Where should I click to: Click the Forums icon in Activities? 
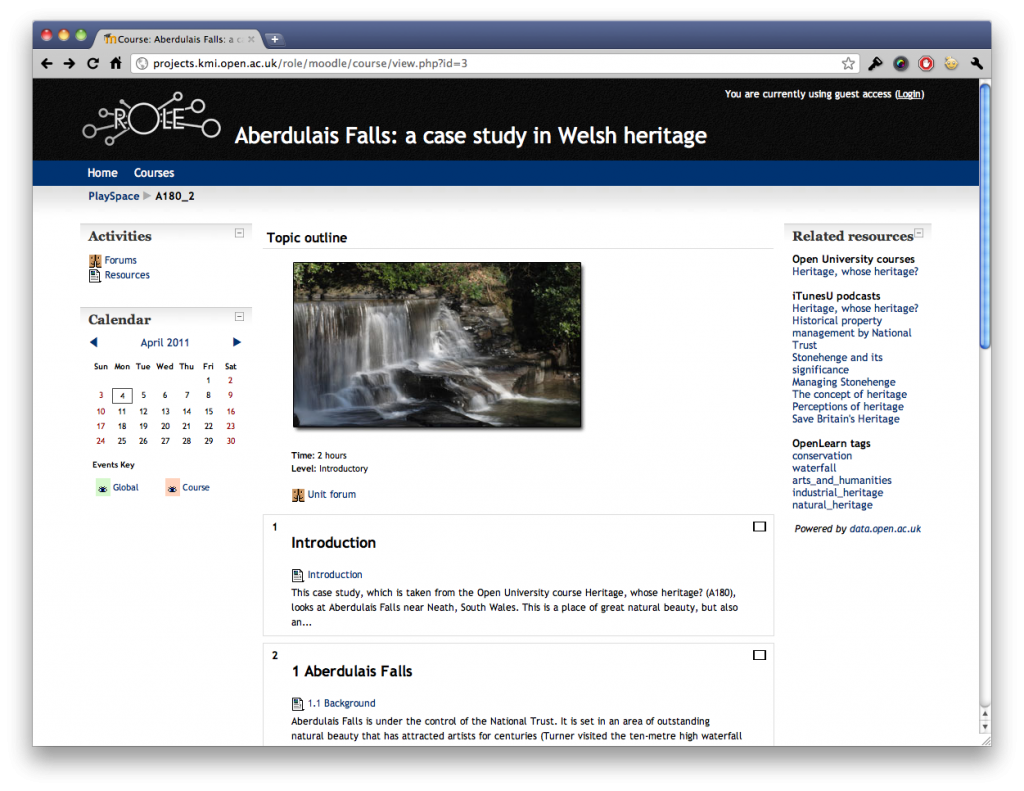click(95, 261)
